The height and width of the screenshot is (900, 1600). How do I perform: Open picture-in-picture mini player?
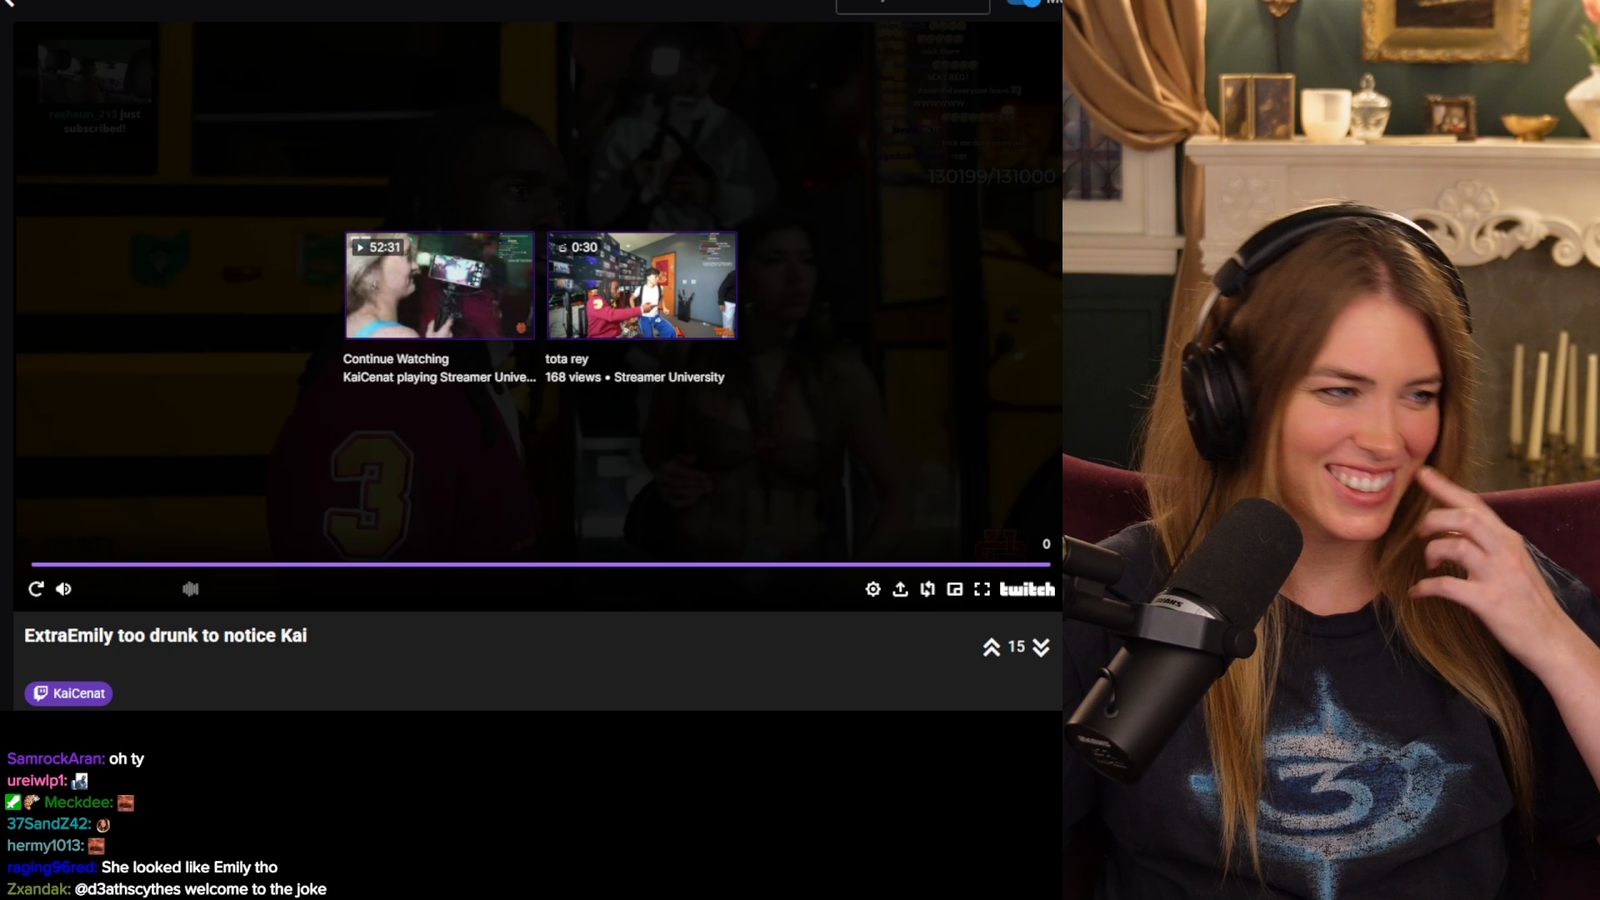(955, 589)
